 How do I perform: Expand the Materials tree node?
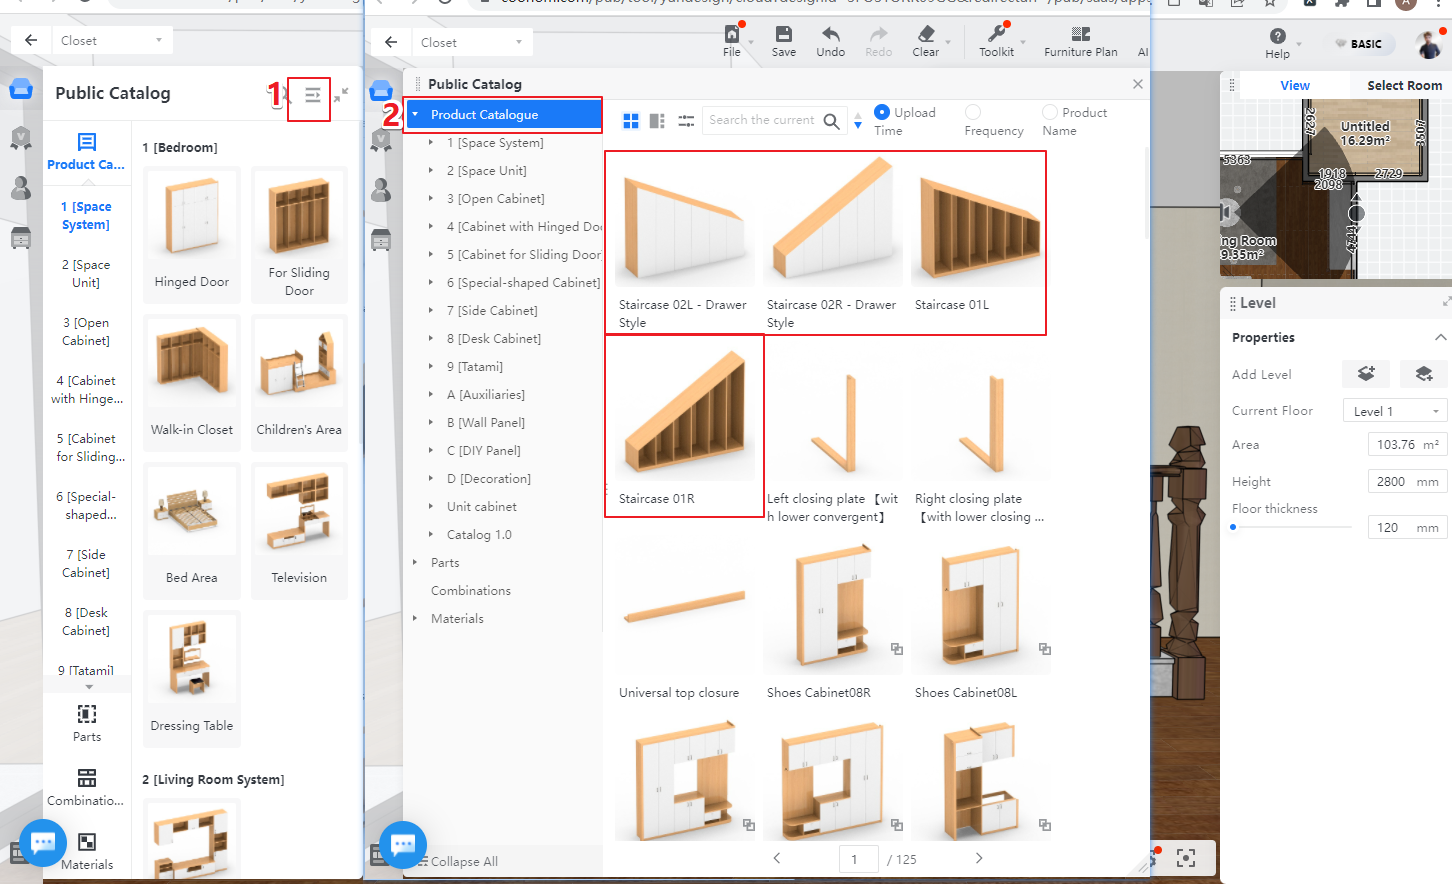tap(415, 619)
